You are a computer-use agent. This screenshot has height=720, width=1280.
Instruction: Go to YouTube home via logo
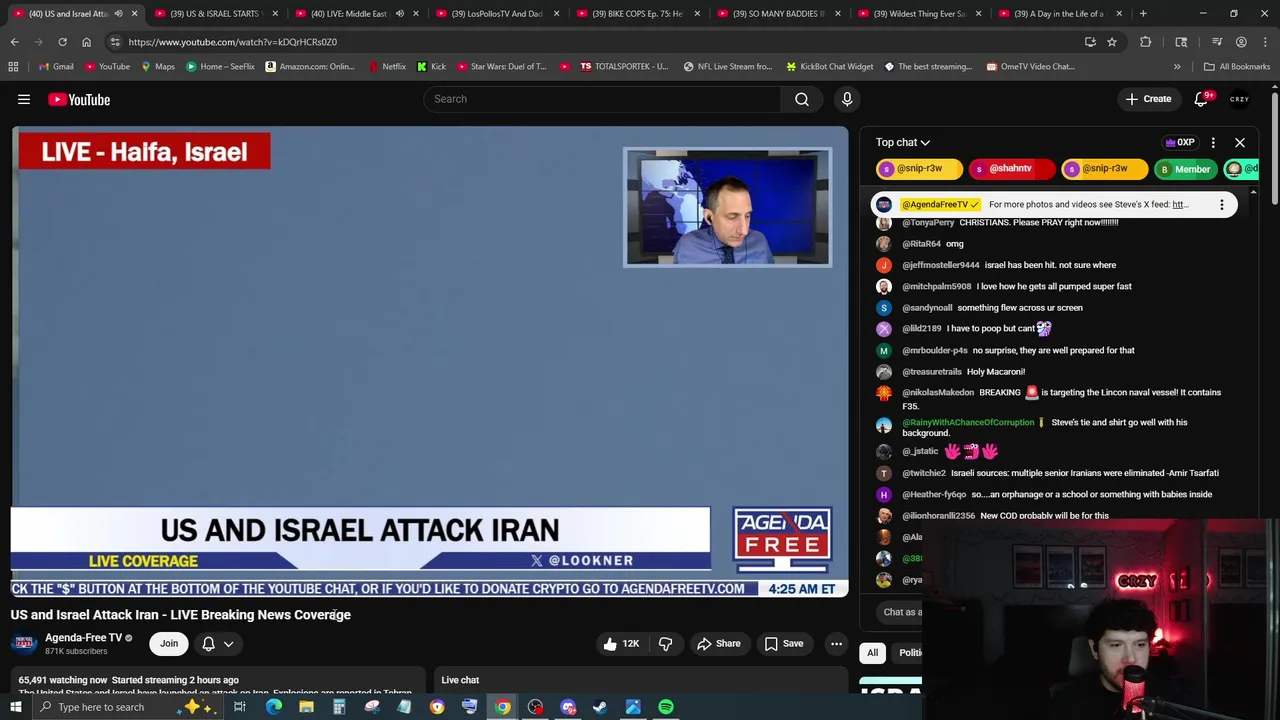(x=79, y=99)
